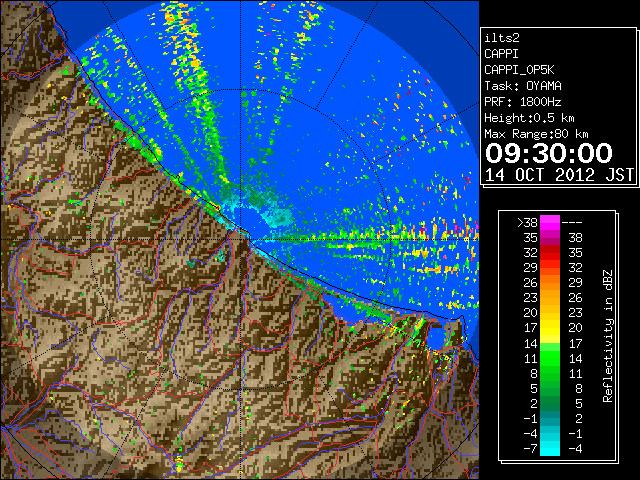Pick the cyan -7 to -4 dBZ band

(x=550, y=448)
